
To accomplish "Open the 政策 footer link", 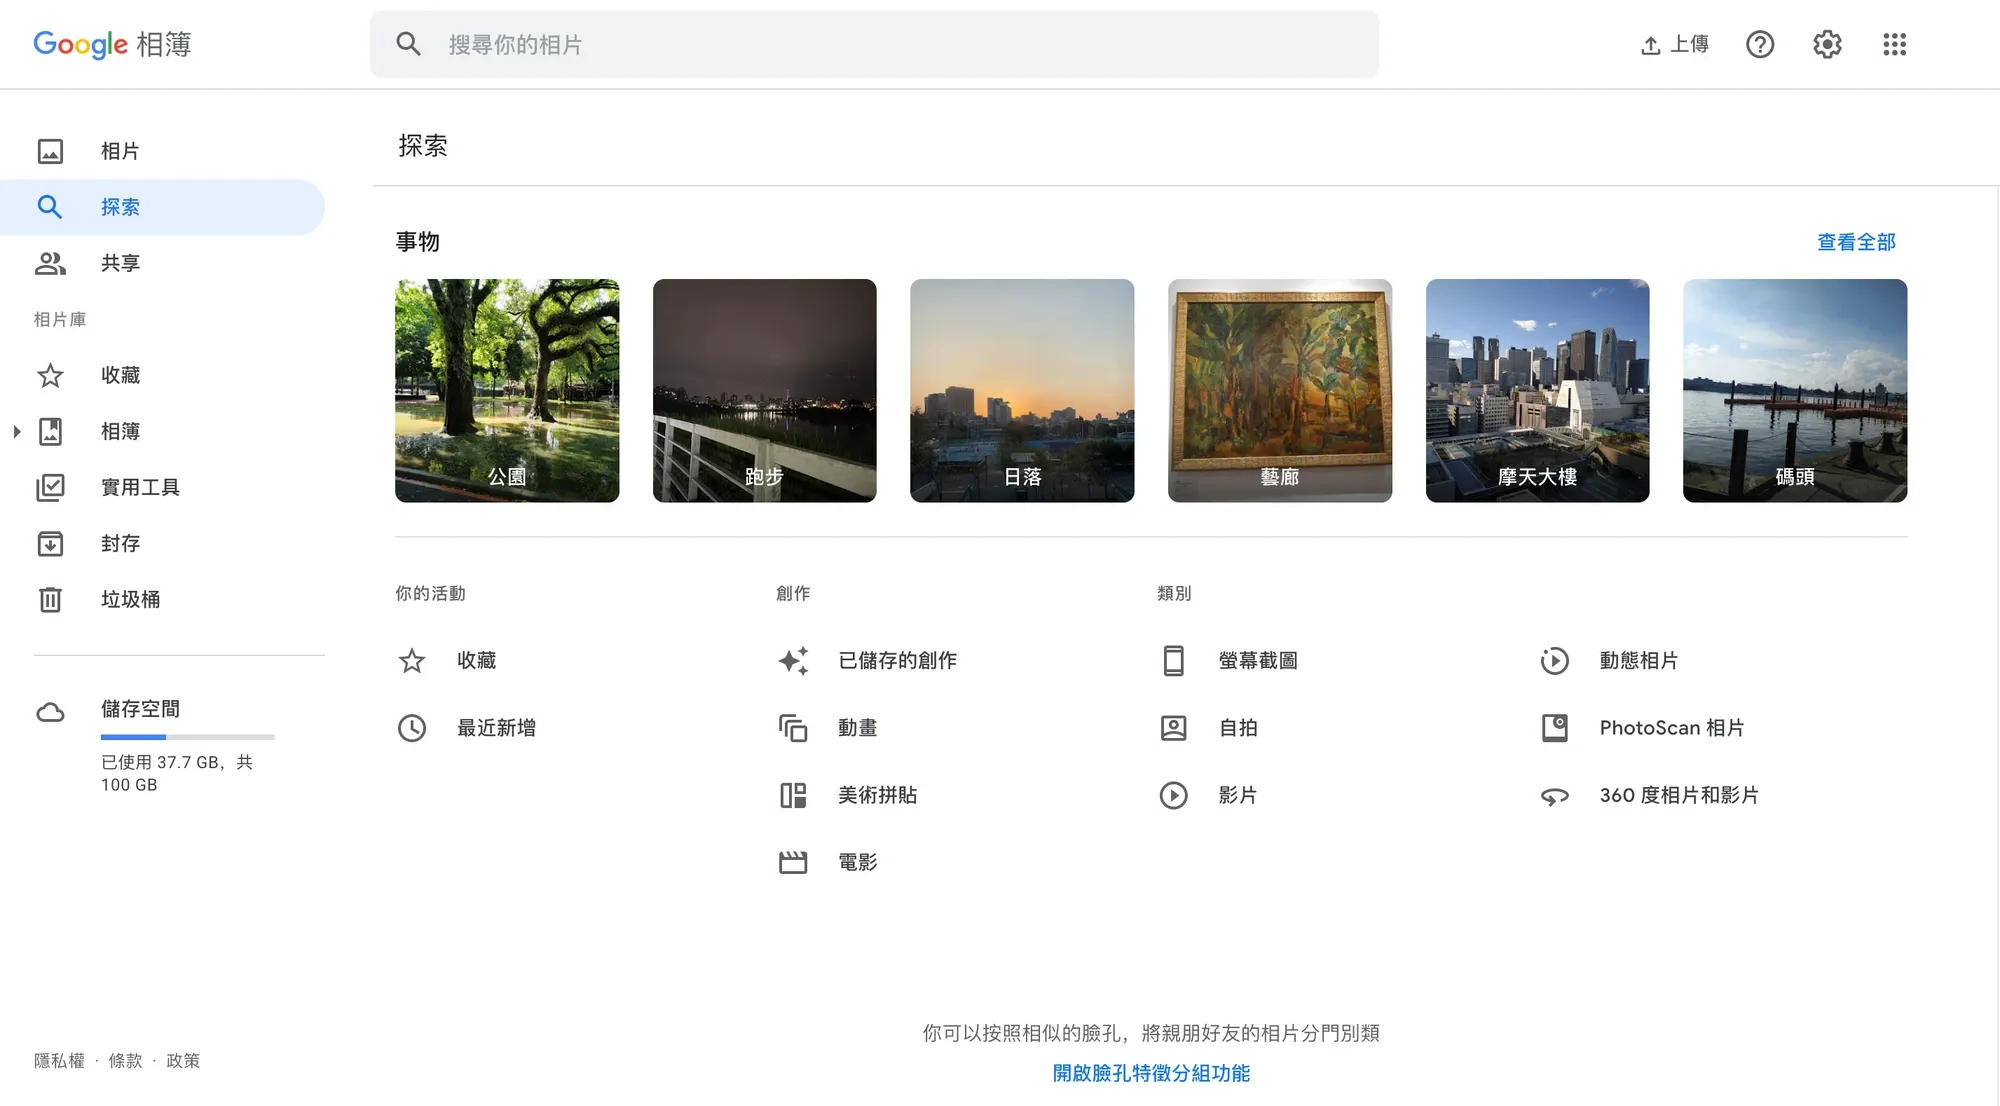I will click(x=183, y=1061).
